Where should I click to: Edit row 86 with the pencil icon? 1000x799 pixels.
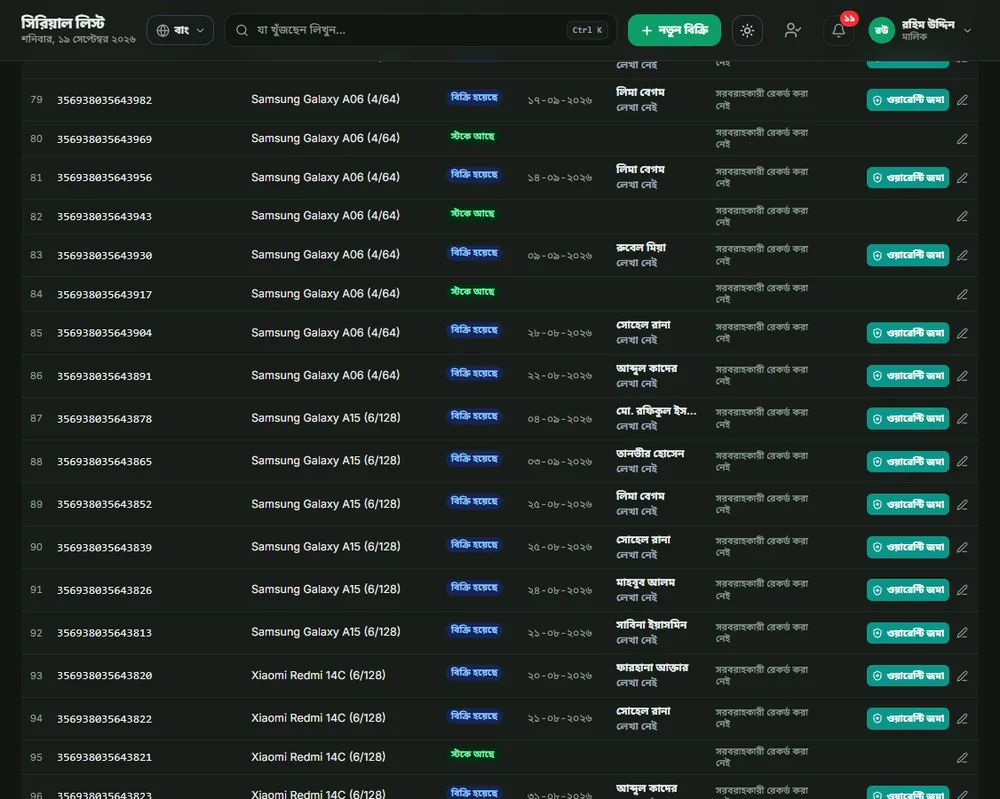pyautogui.click(x=962, y=376)
